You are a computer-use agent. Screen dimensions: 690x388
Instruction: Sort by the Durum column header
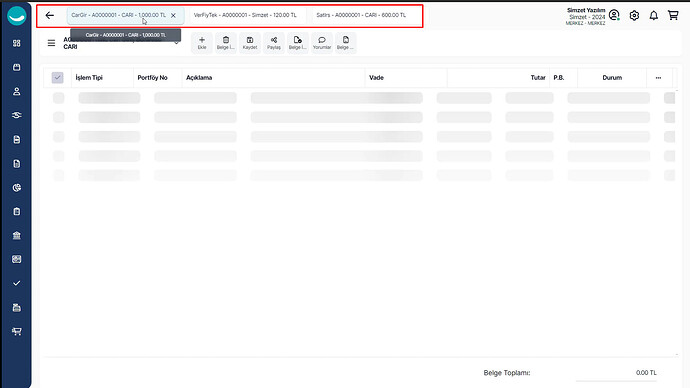tap(612, 78)
